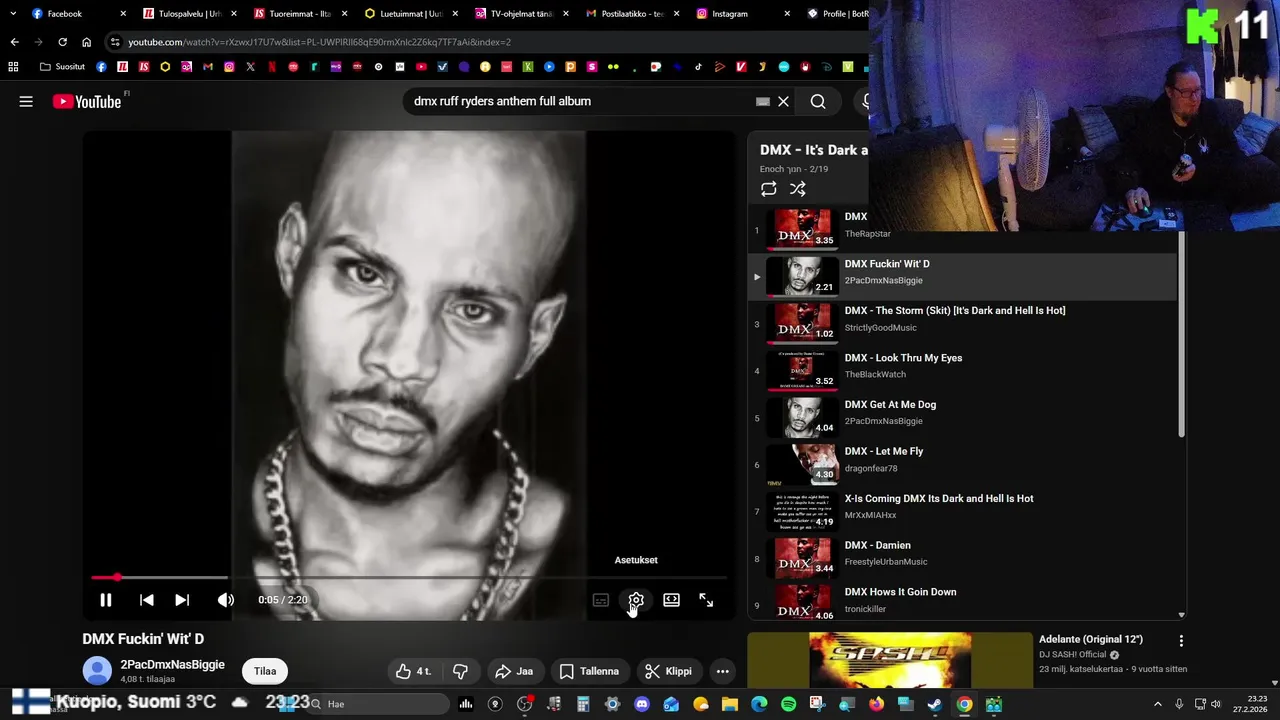
Task: Open 'DMX - Damien' thumbnail
Action: [802, 557]
